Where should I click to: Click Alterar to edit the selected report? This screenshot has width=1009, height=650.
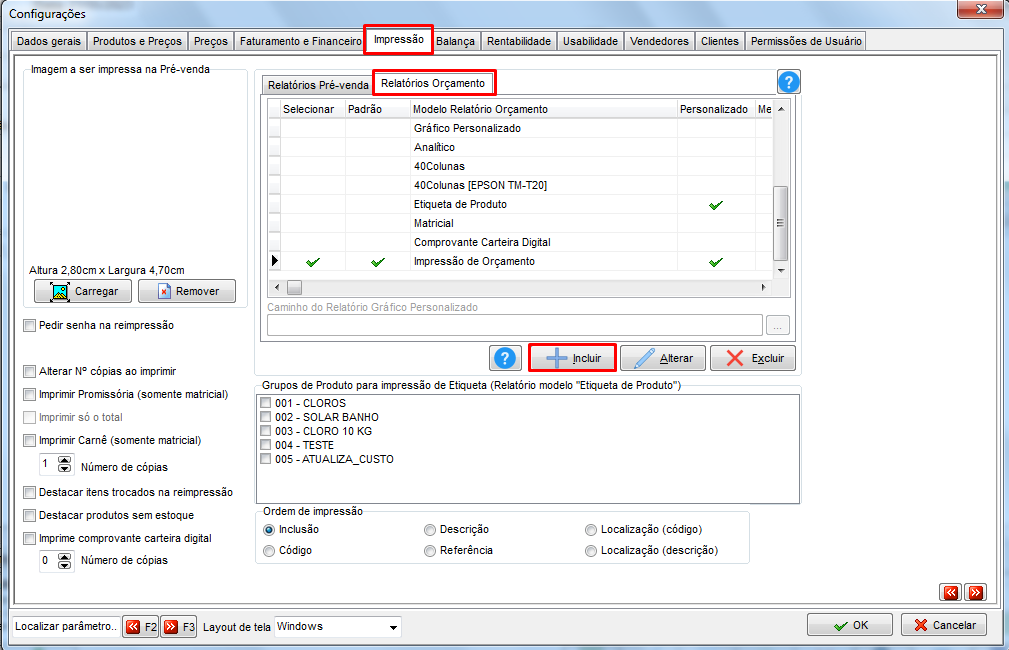pyautogui.click(x=663, y=358)
